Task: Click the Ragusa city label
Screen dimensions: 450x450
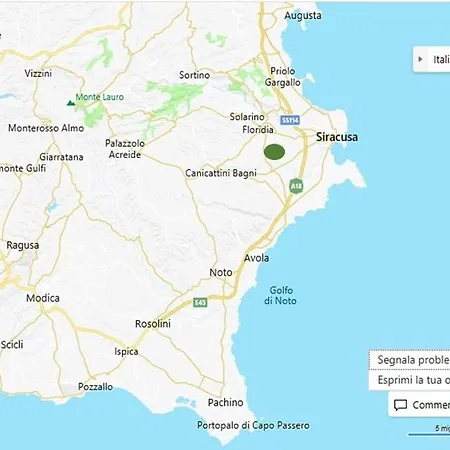Action: point(23,246)
